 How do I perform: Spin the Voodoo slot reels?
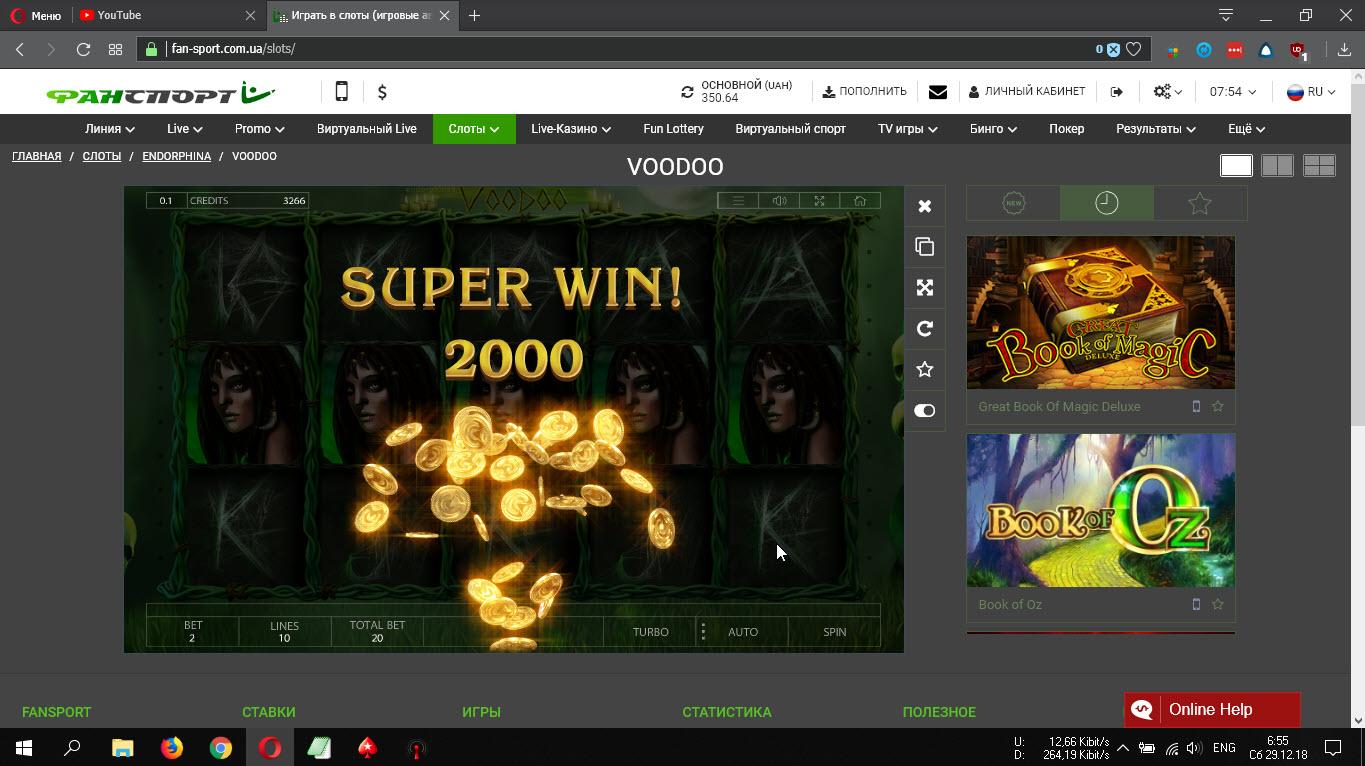pyautogui.click(x=834, y=632)
